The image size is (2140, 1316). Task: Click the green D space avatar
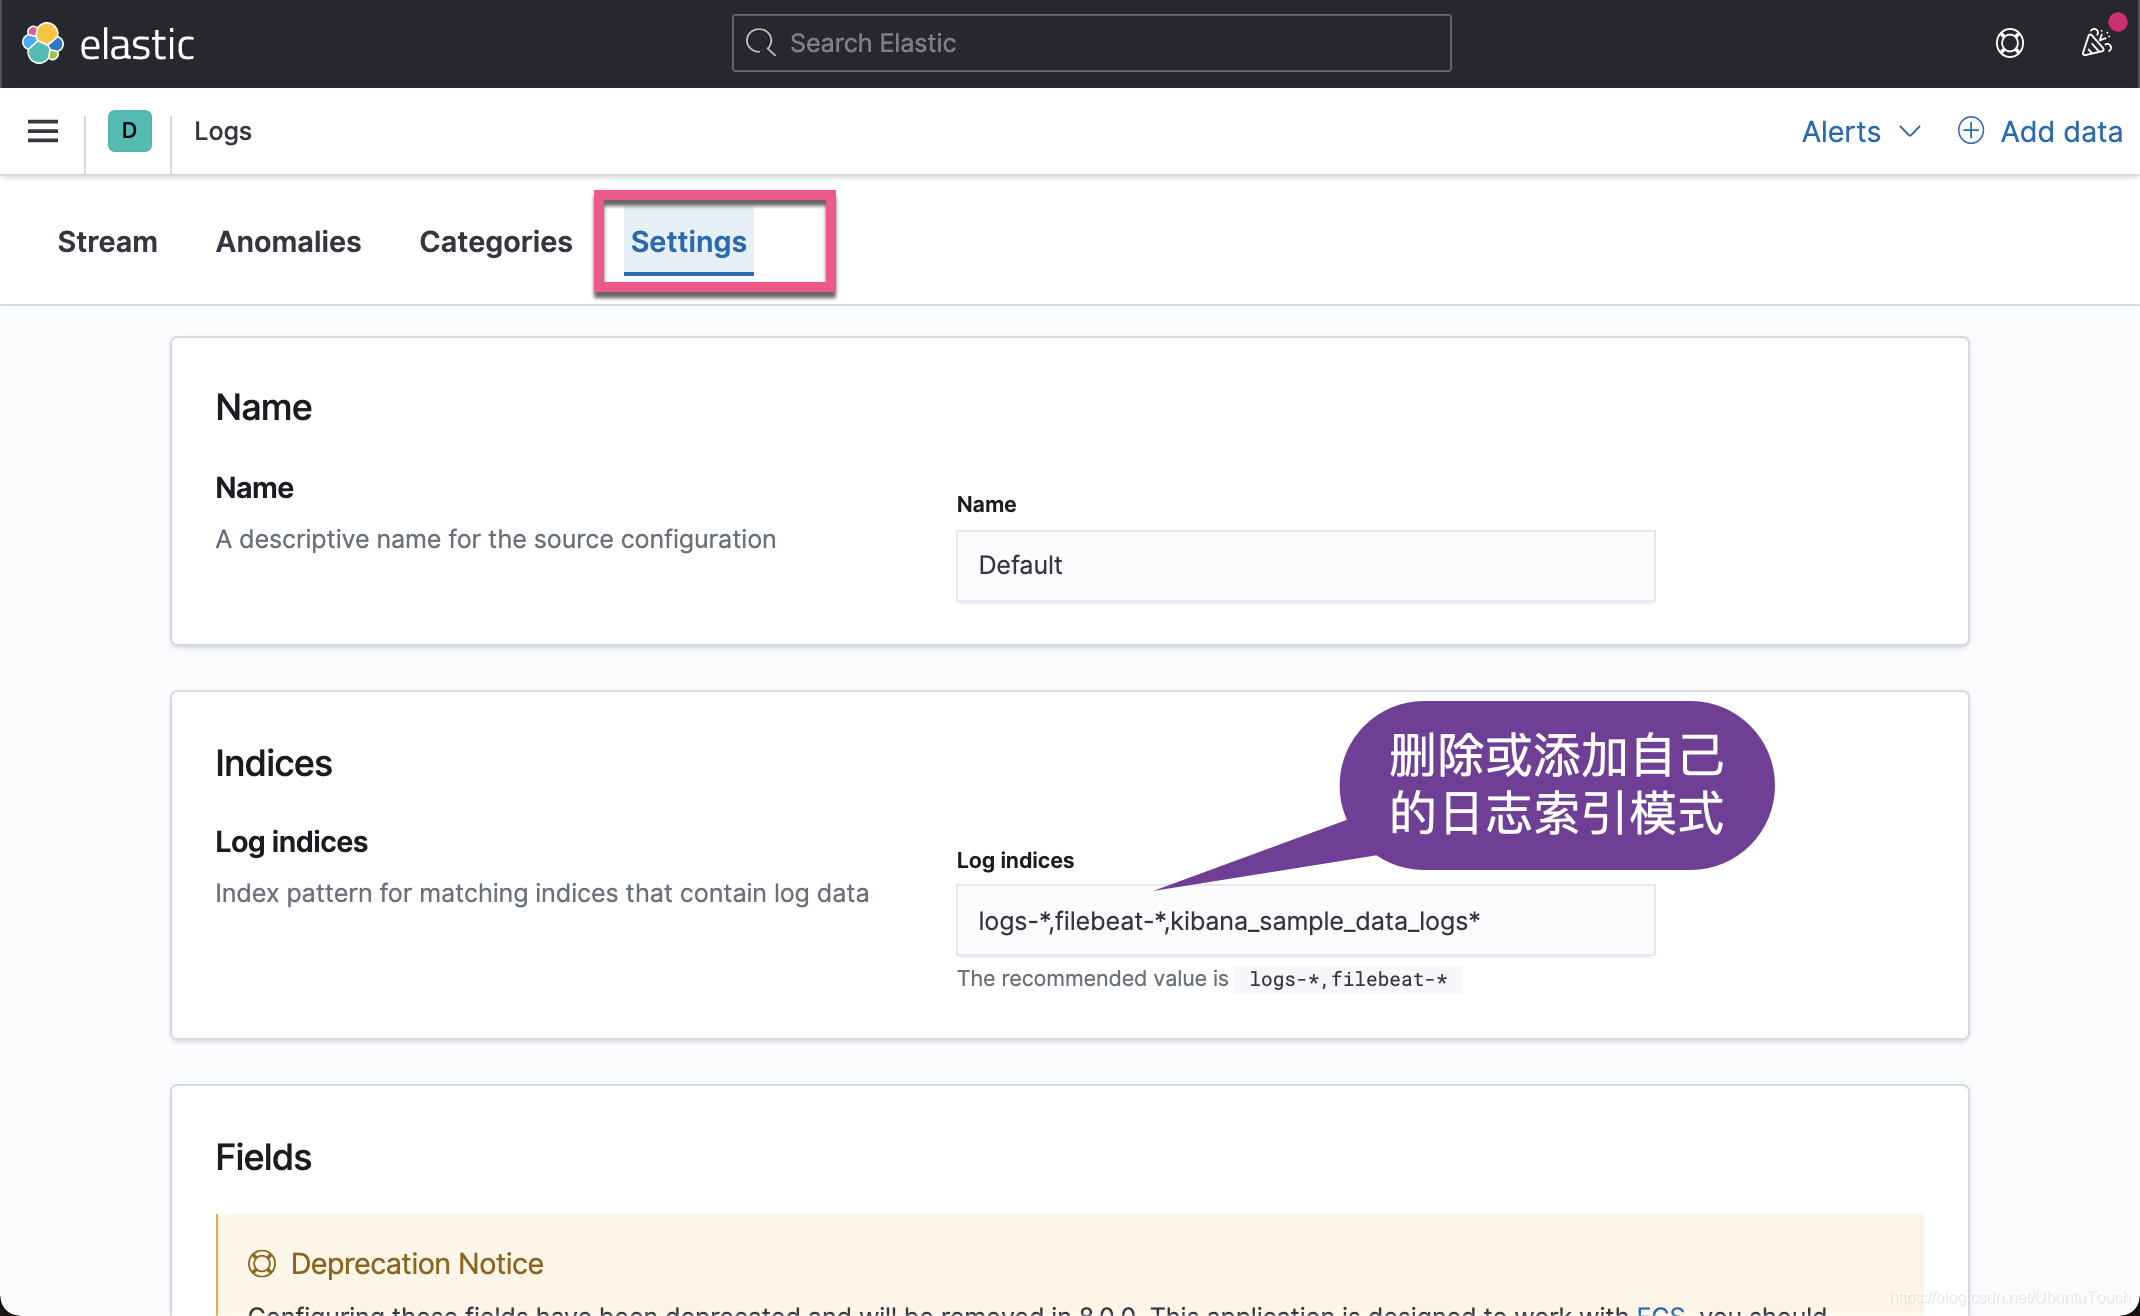click(129, 131)
